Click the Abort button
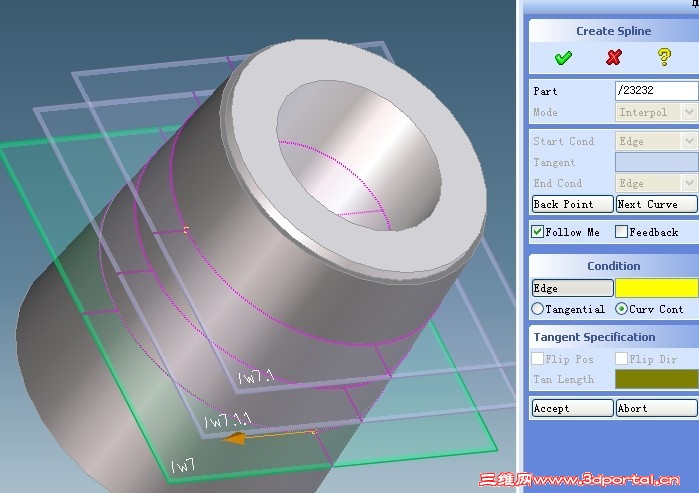 pyautogui.click(x=657, y=408)
